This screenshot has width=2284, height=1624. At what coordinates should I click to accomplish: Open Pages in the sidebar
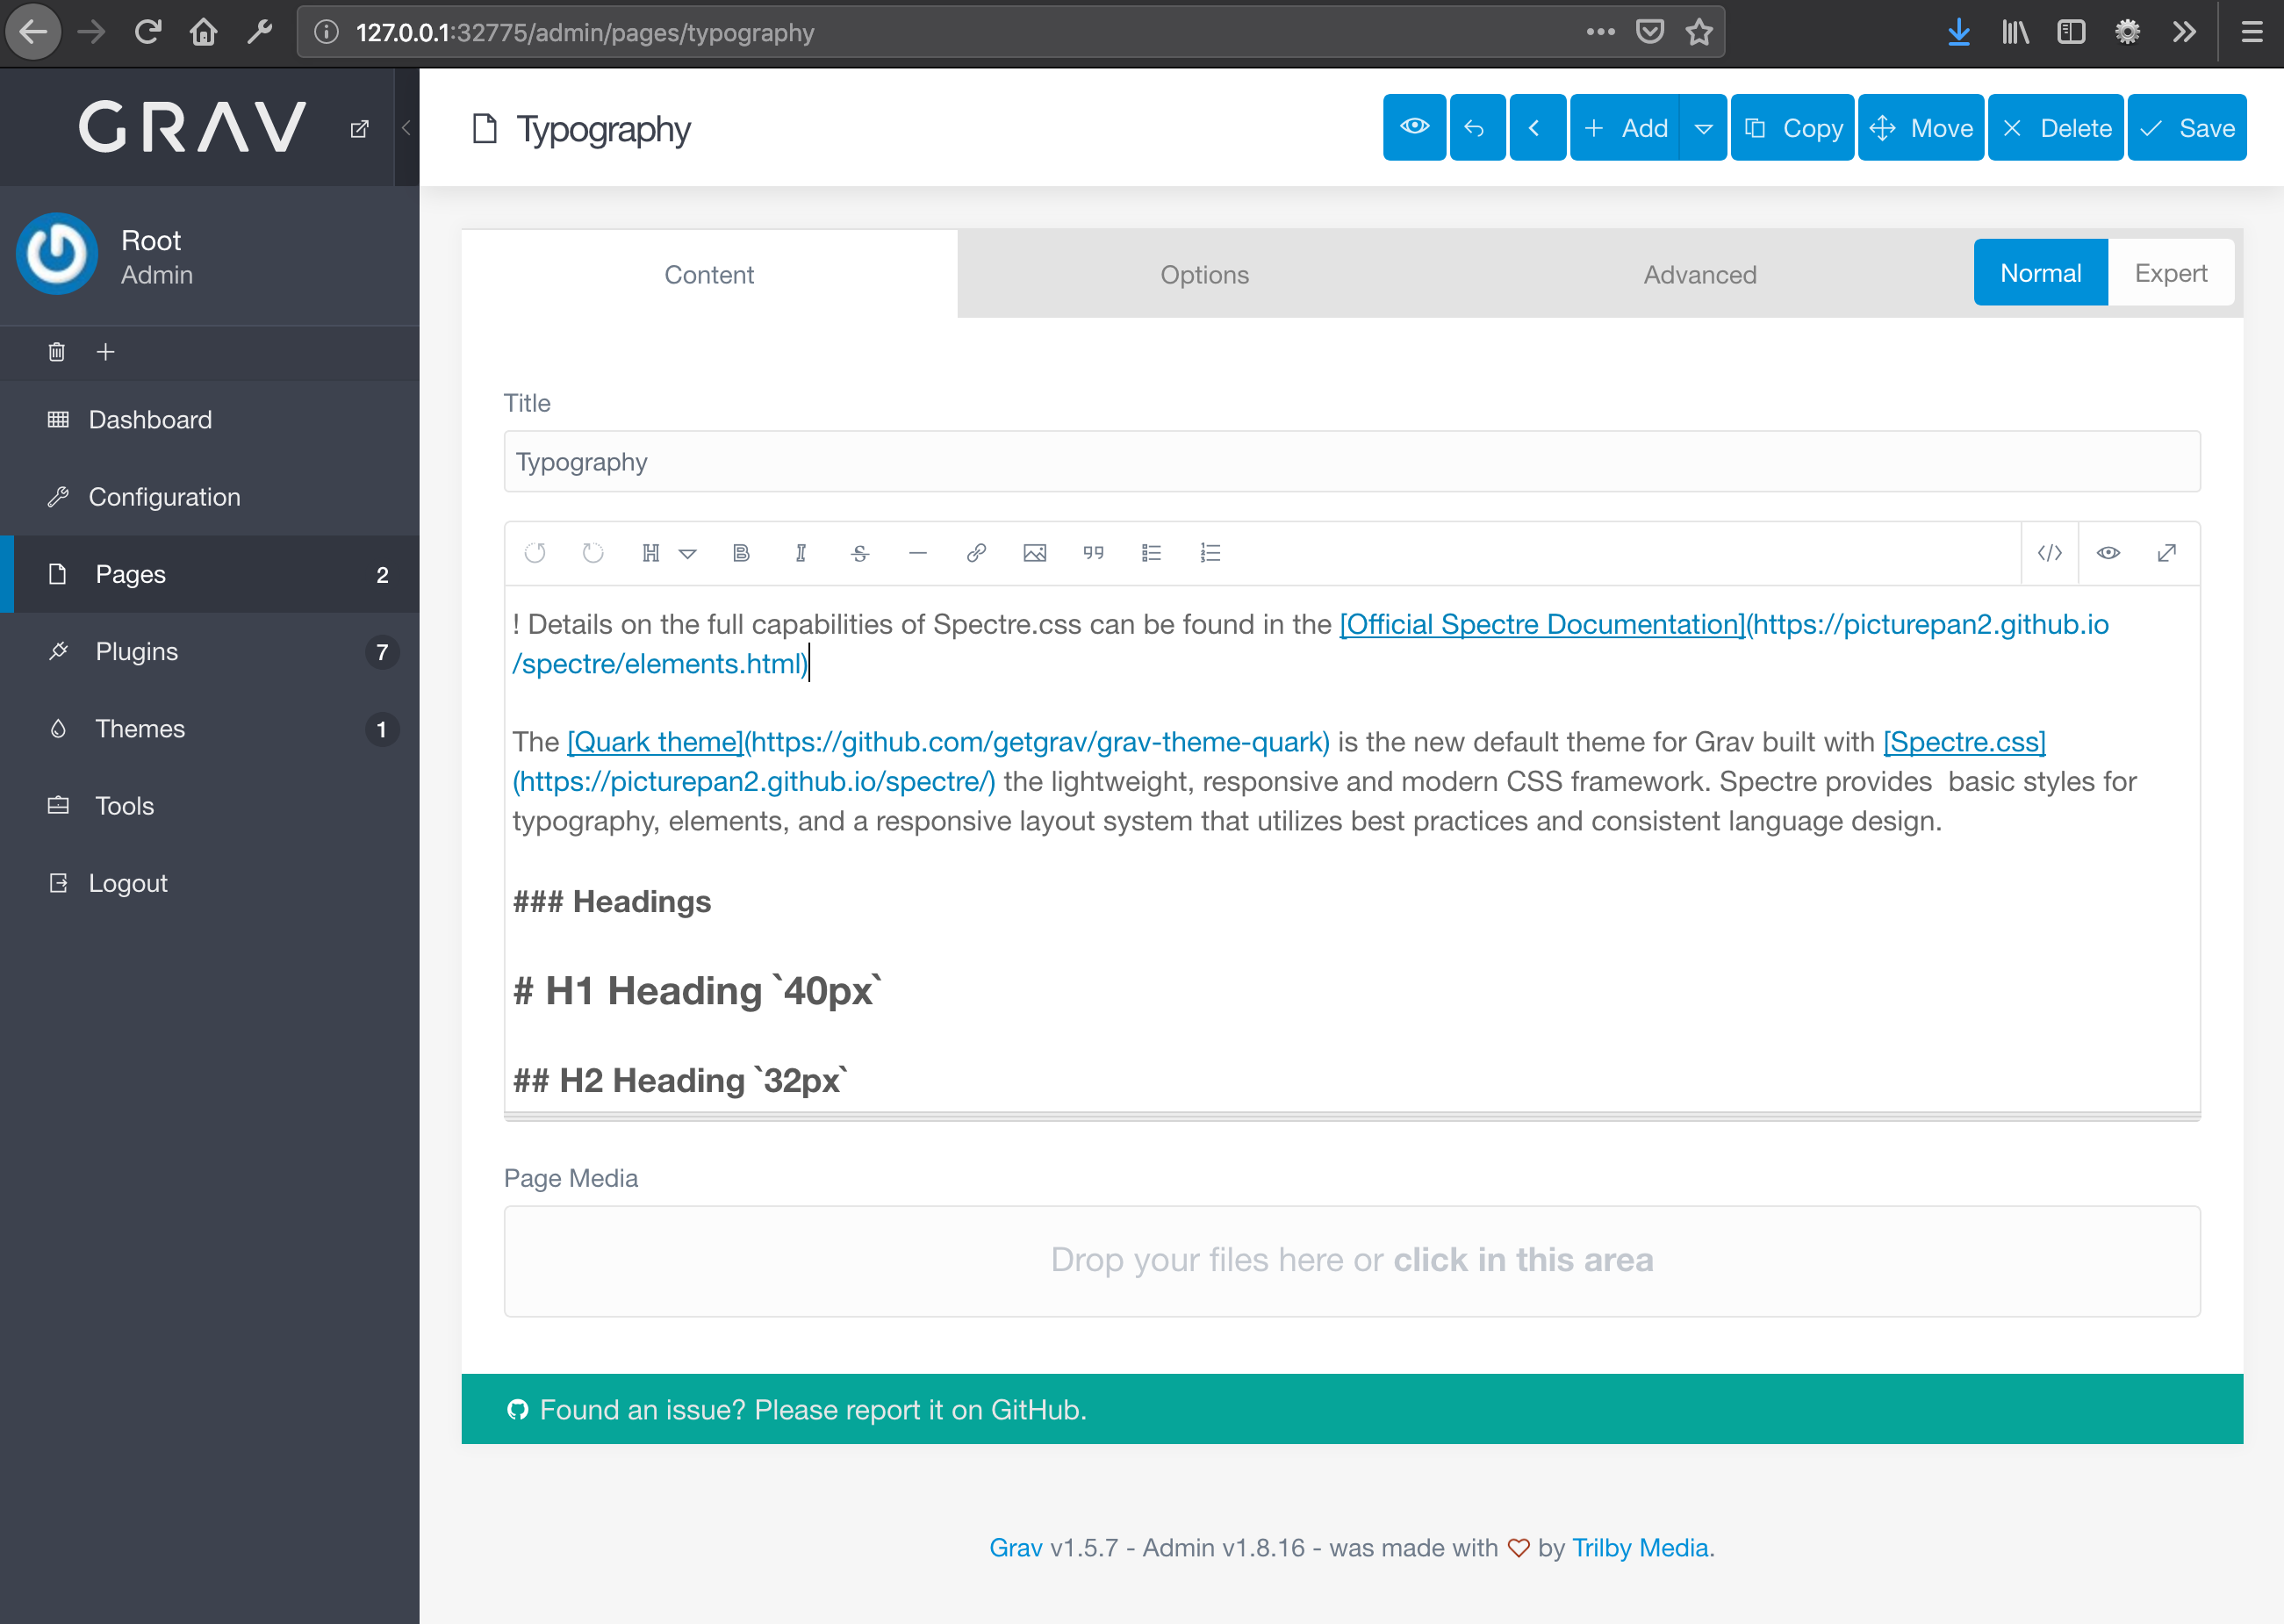[x=210, y=574]
